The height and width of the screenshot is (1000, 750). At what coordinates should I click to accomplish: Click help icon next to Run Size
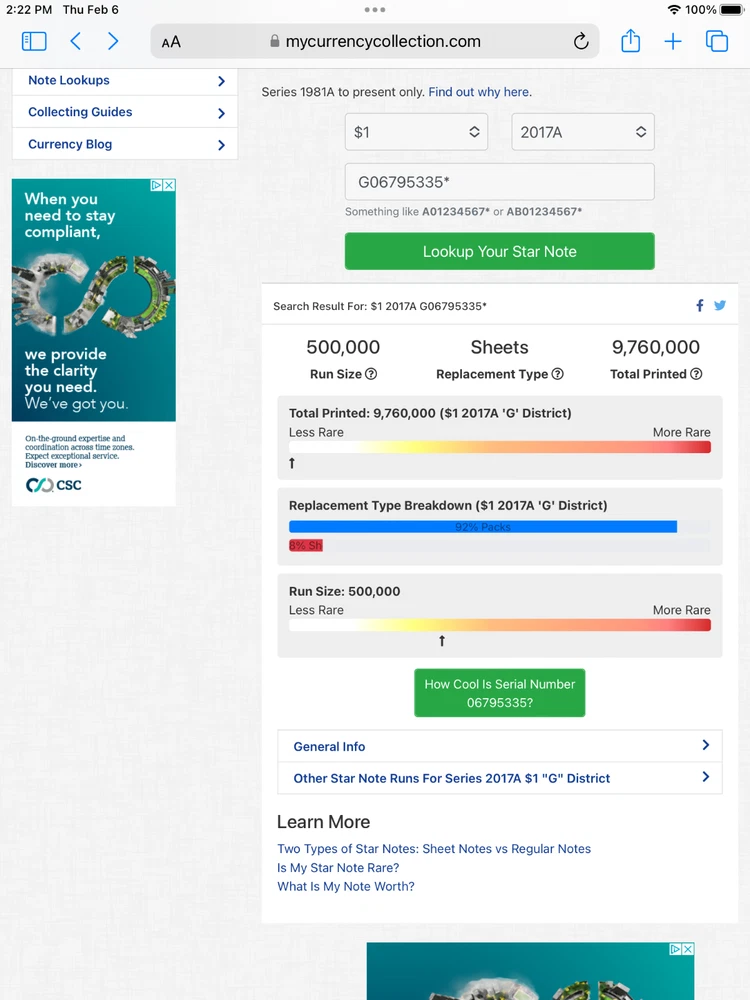click(x=371, y=374)
